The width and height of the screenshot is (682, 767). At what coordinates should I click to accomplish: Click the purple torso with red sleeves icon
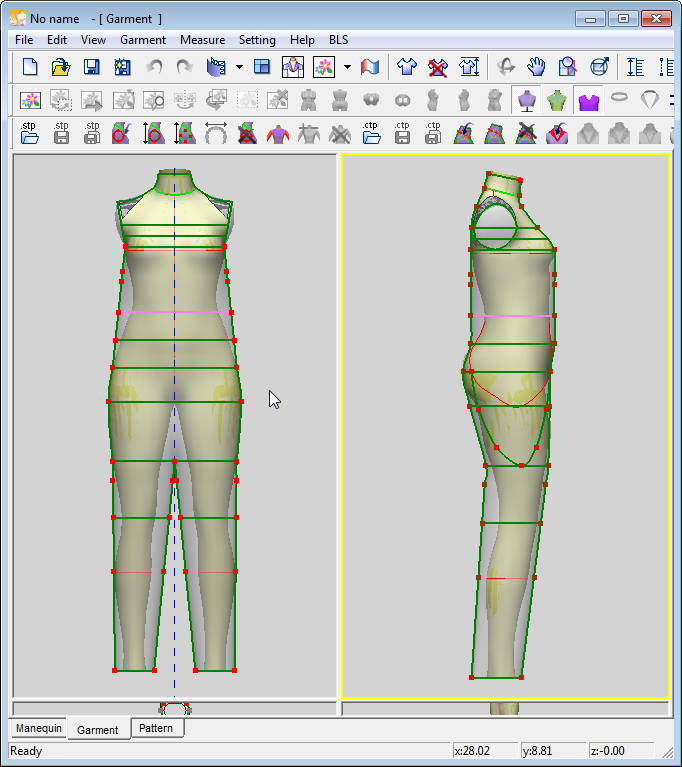click(278, 134)
